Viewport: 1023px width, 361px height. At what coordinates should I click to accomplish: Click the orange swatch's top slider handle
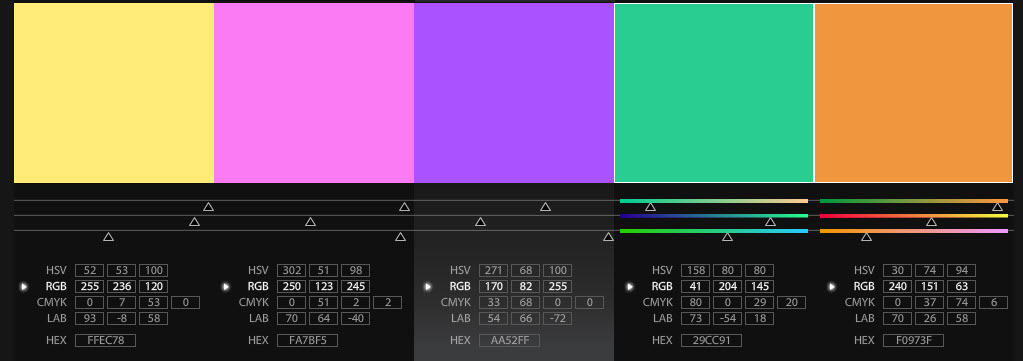(998, 207)
